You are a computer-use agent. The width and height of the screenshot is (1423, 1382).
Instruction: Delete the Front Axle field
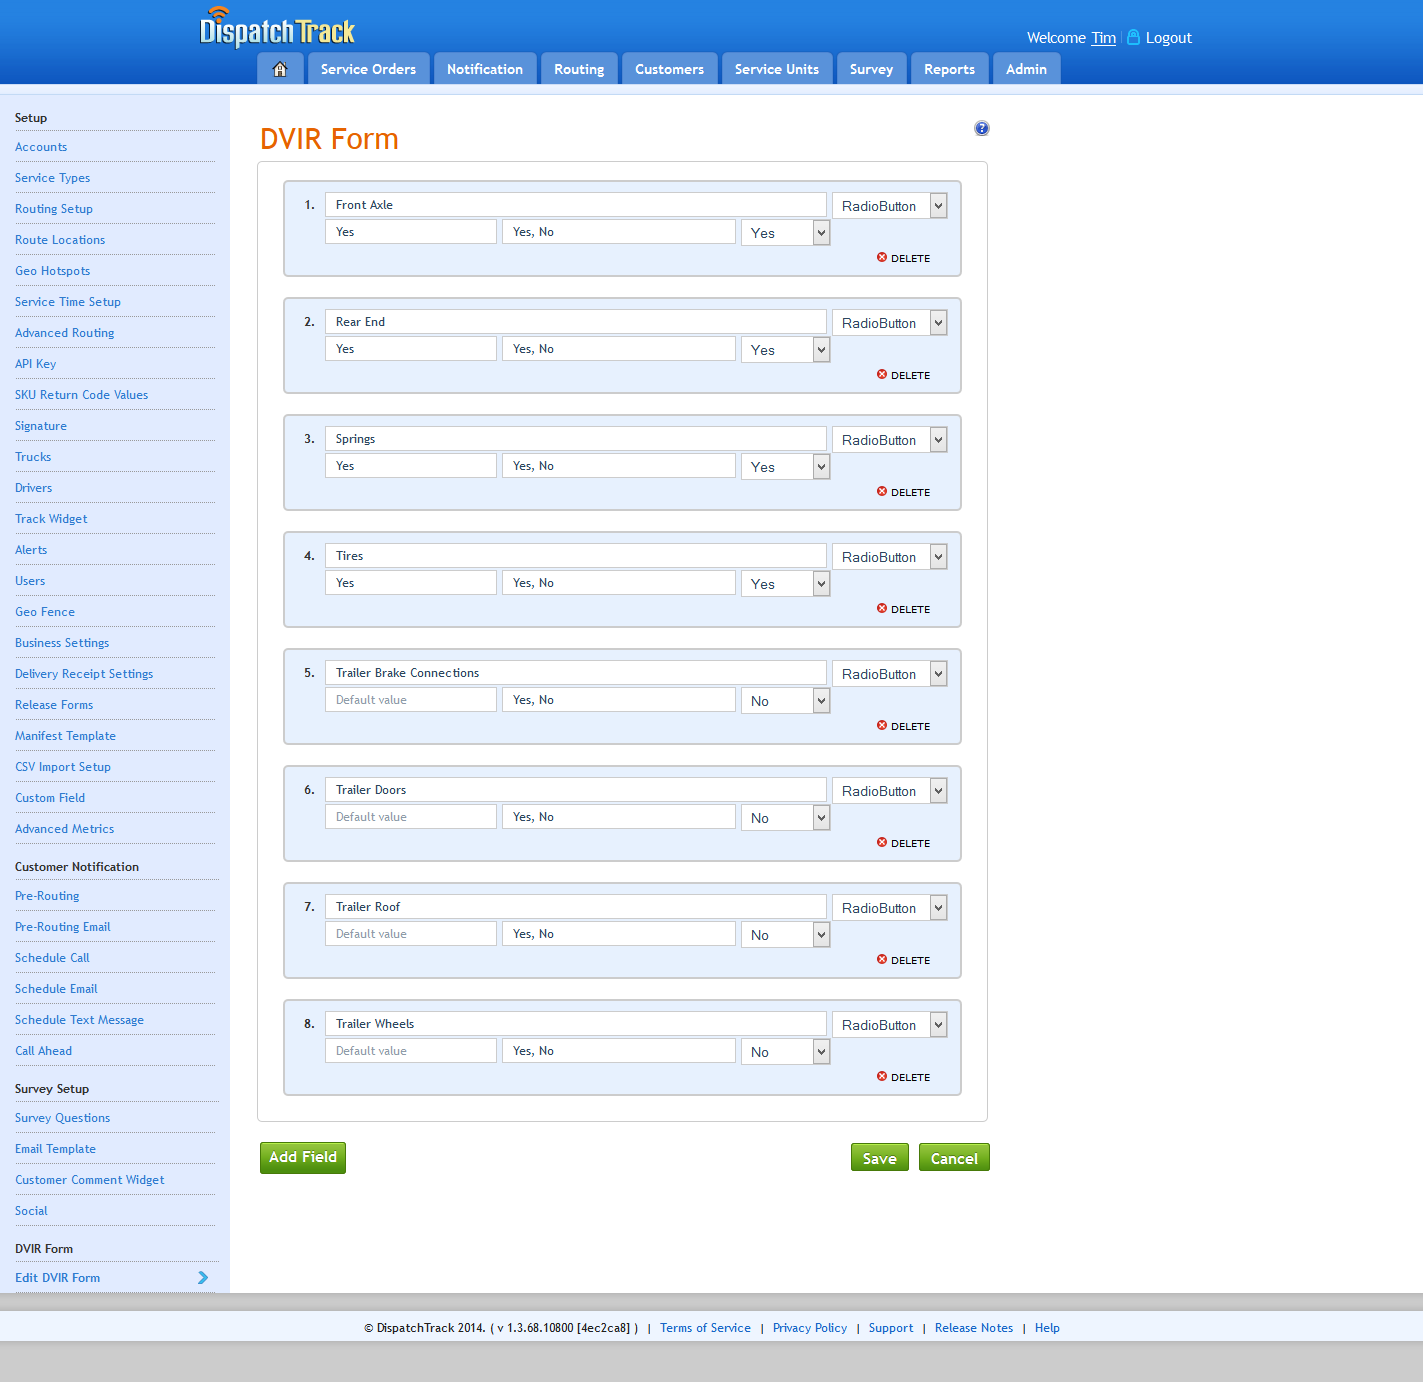point(903,258)
